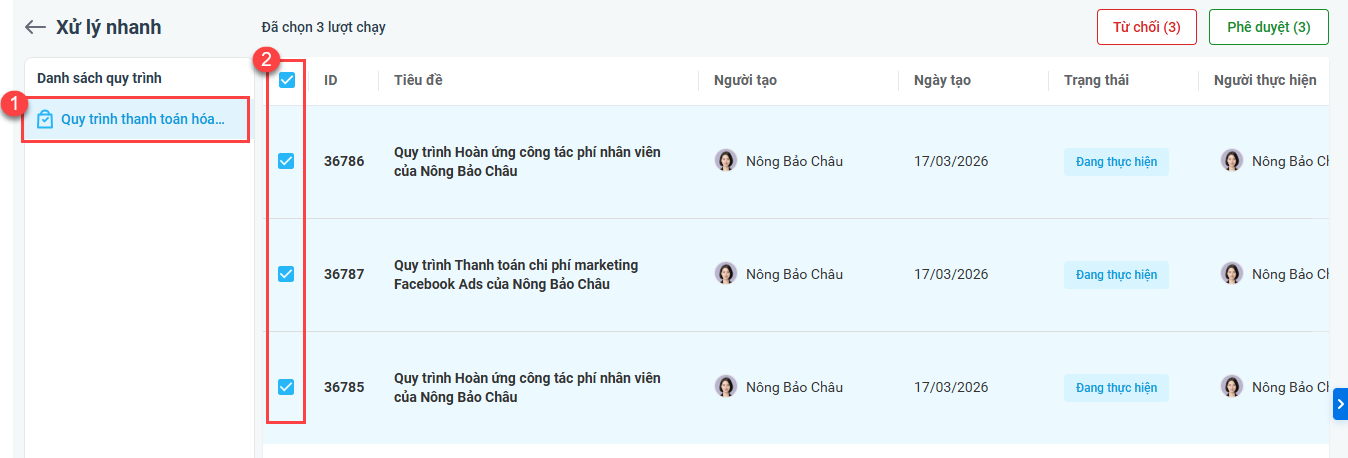
Task: Select Quy trình thanh toán hóa… in process list
Action: click(142, 119)
